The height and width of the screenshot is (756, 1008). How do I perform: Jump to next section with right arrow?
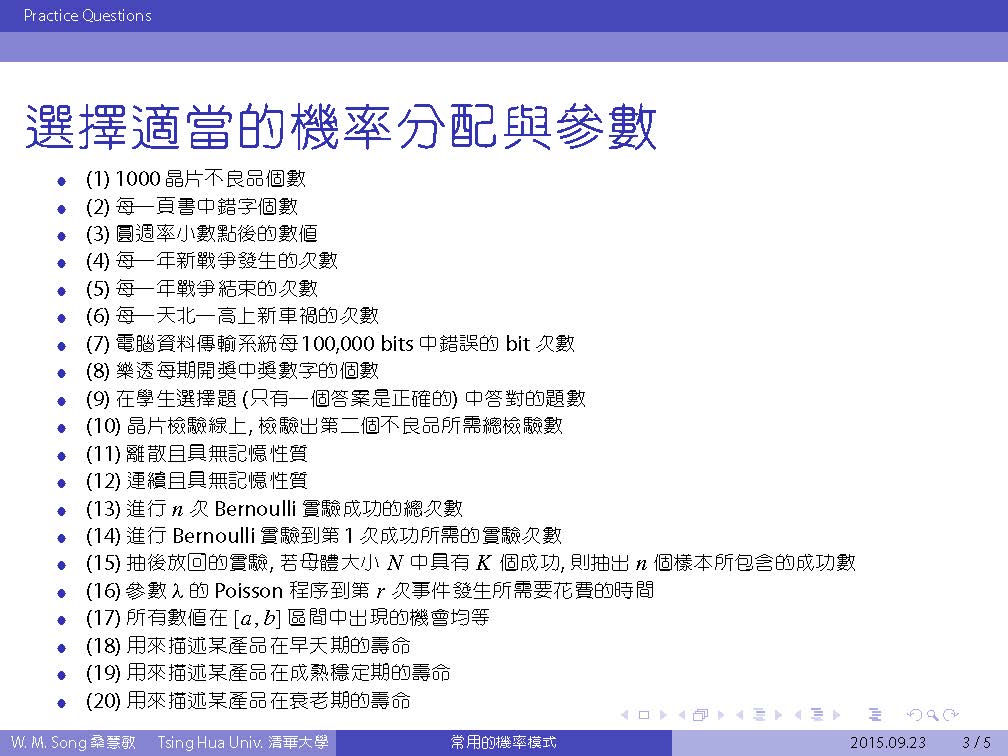click(836, 715)
